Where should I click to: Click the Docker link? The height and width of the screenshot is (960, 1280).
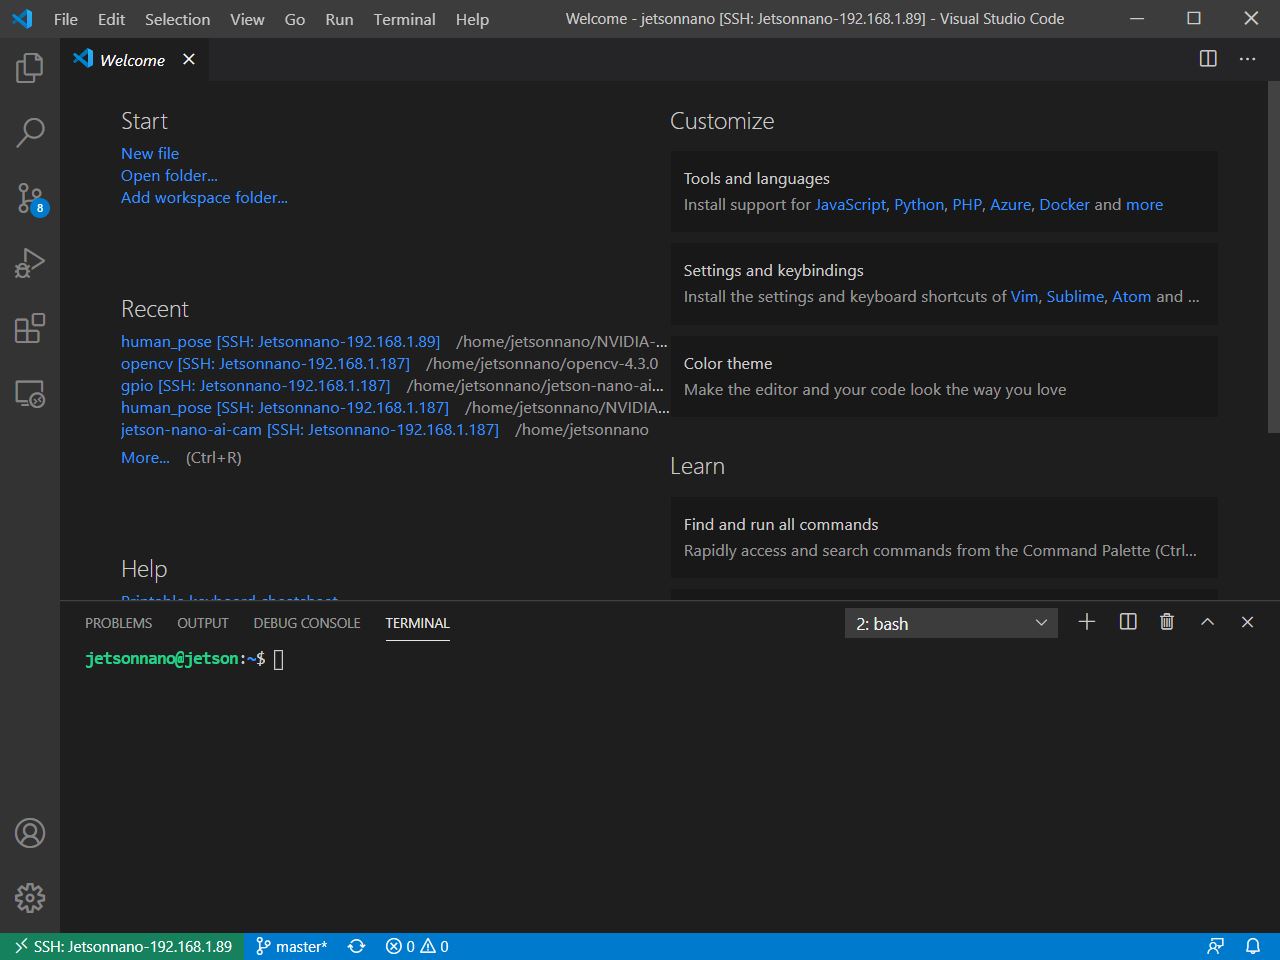1064,204
